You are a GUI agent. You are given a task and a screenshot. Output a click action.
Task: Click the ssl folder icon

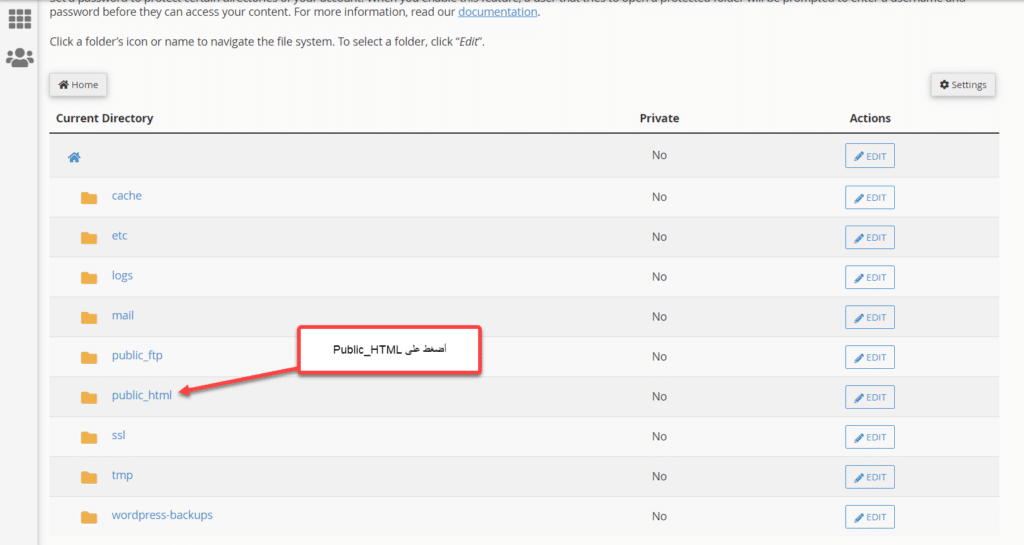point(89,437)
